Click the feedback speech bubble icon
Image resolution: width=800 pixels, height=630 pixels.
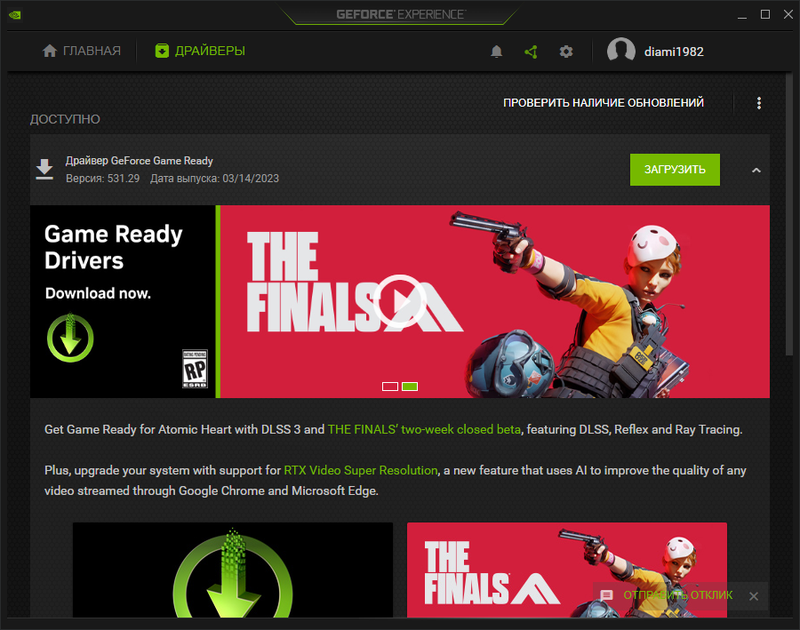(x=607, y=595)
